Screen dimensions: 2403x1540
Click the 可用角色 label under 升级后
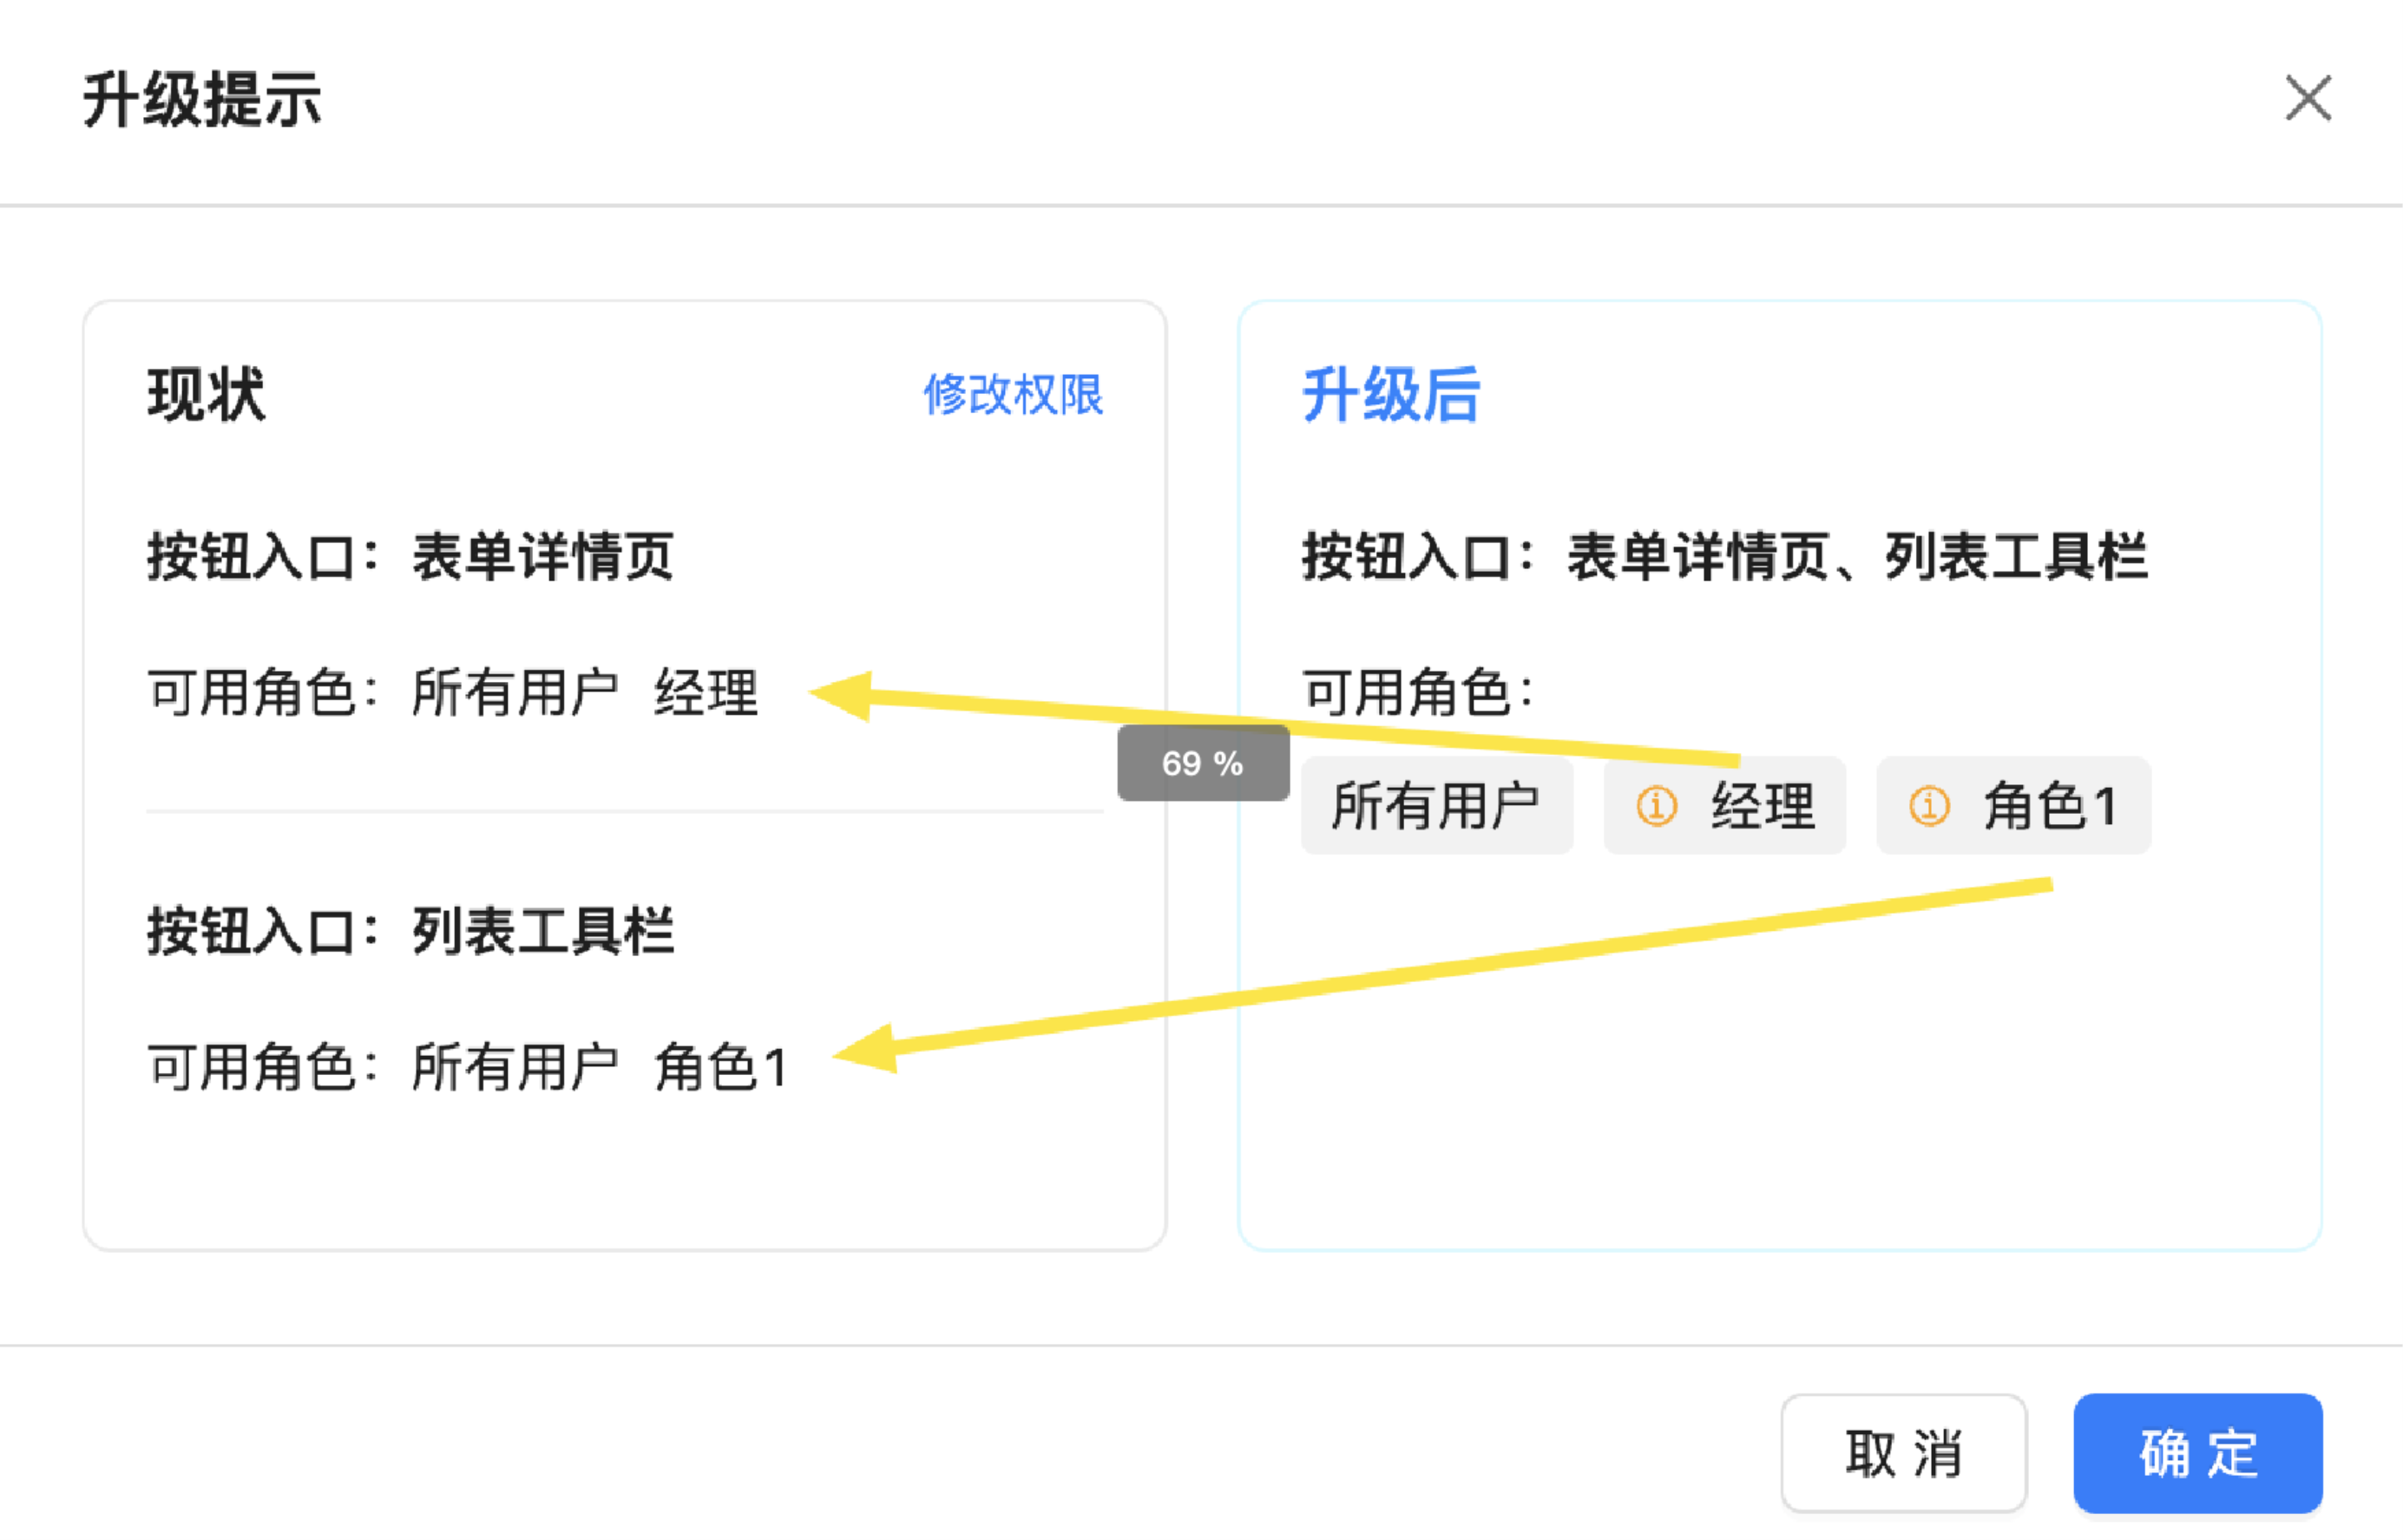[x=1417, y=692]
